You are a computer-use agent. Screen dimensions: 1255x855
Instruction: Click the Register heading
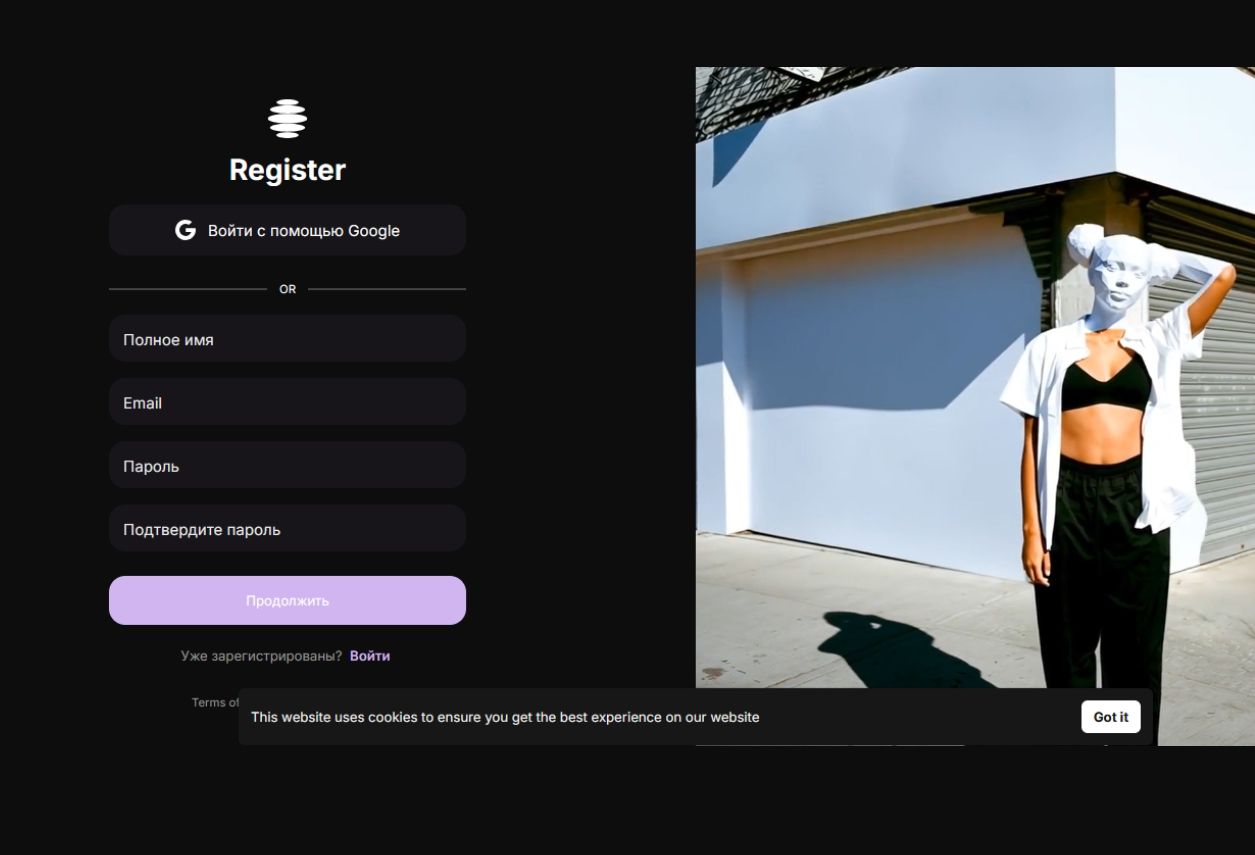[x=287, y=170]
